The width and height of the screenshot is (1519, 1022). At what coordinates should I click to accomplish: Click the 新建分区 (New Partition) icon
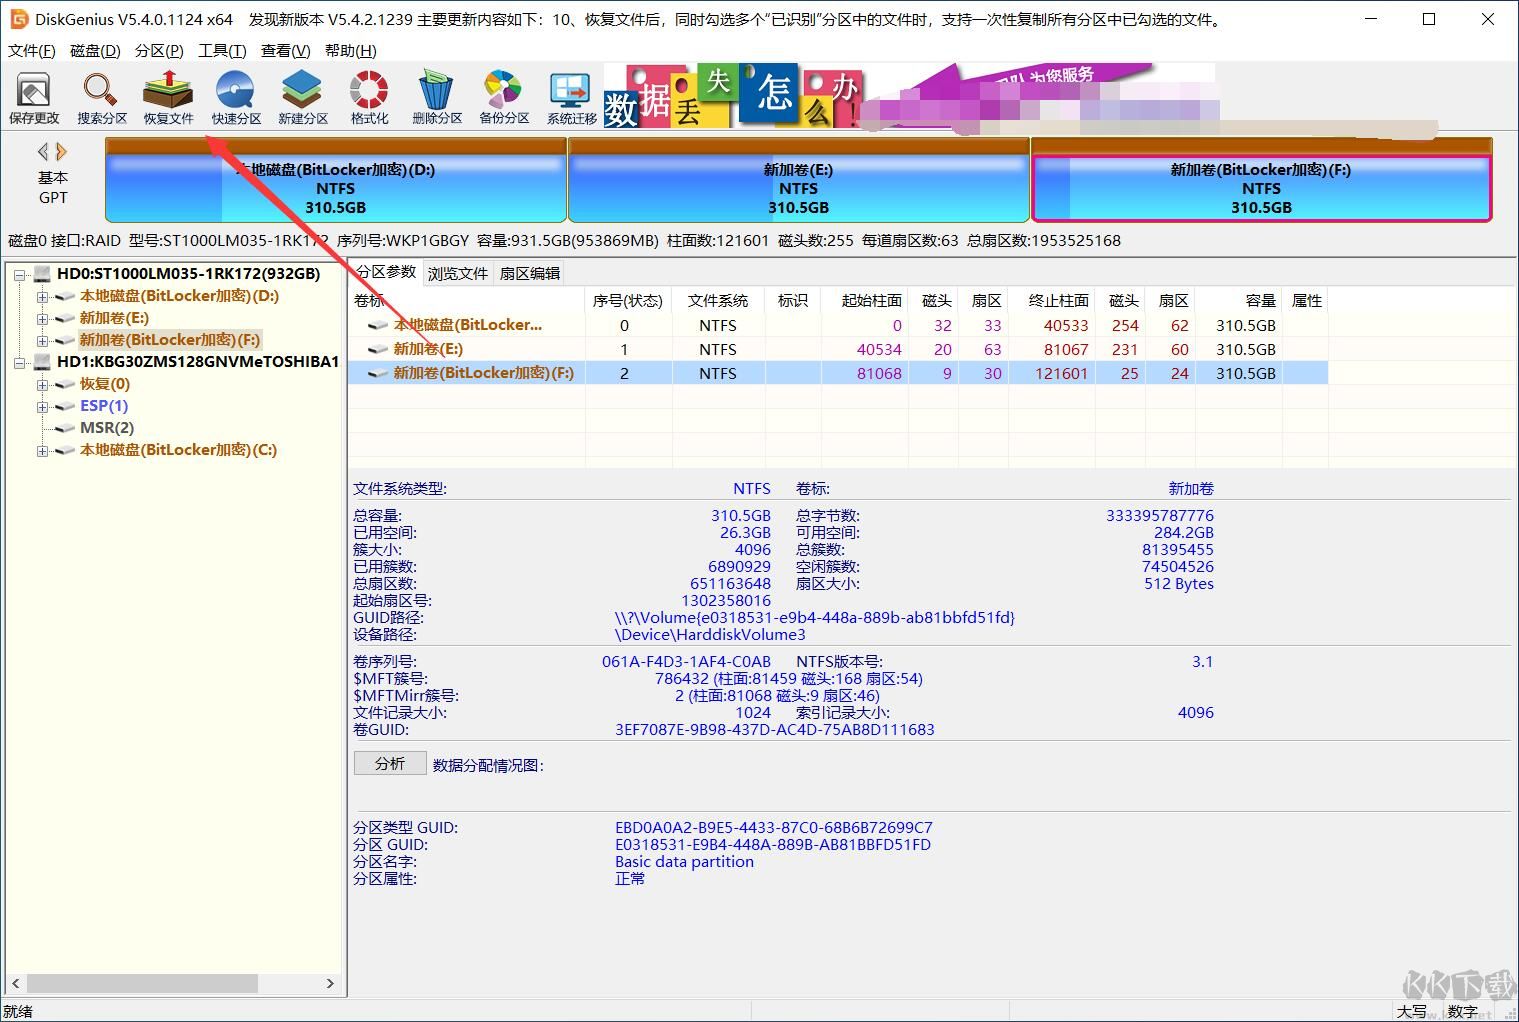(301, 95)
